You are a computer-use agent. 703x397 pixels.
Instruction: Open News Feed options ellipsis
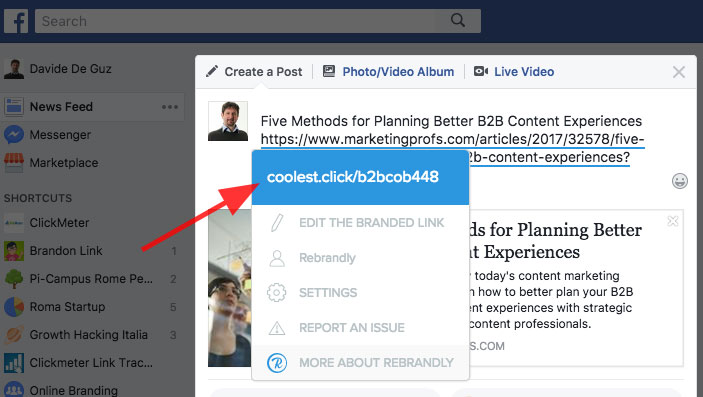(x=170, y=107)
